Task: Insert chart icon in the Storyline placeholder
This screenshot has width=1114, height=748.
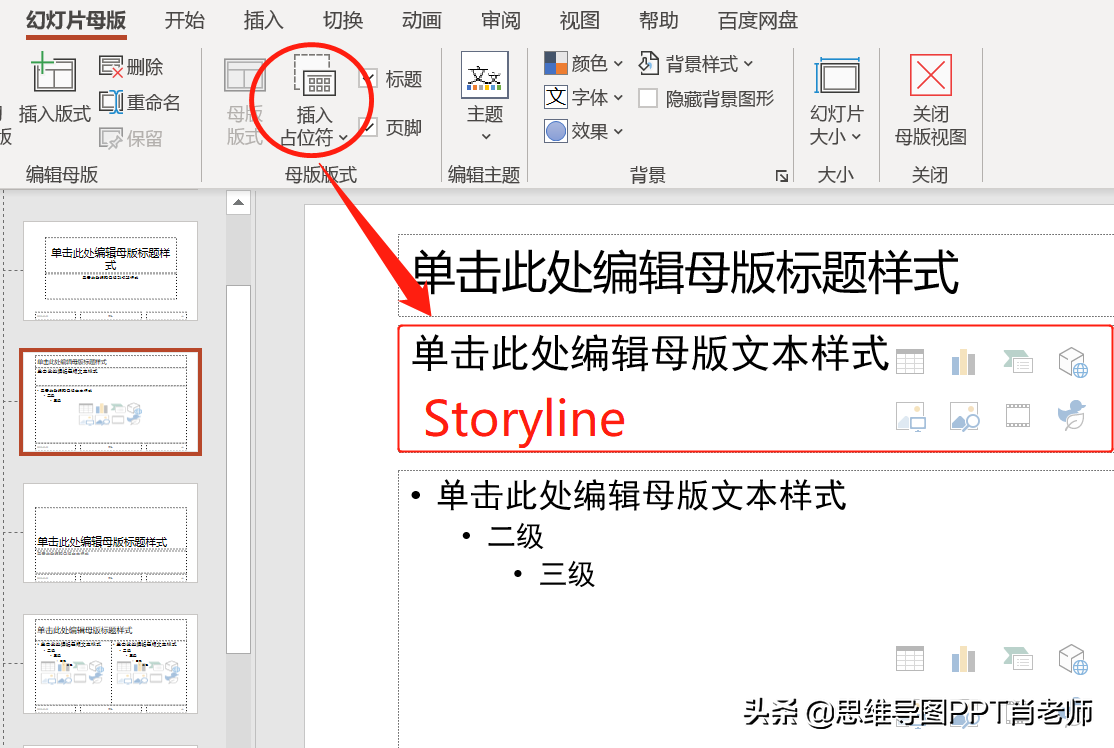Action: (963, 362)
